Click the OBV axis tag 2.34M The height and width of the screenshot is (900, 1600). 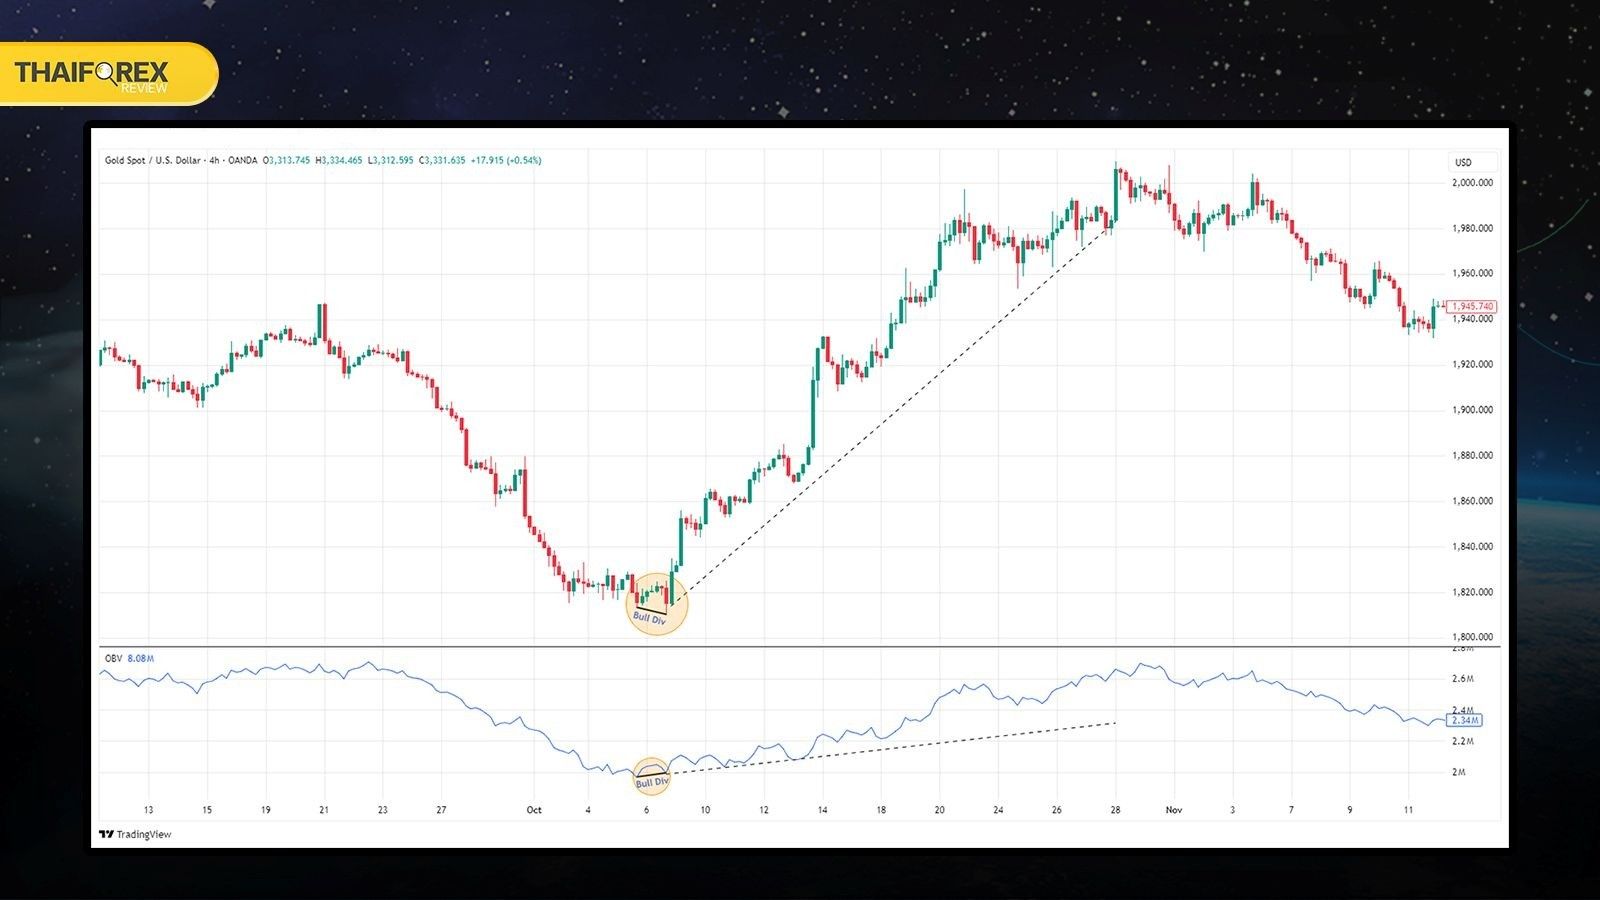point(1464,720)
